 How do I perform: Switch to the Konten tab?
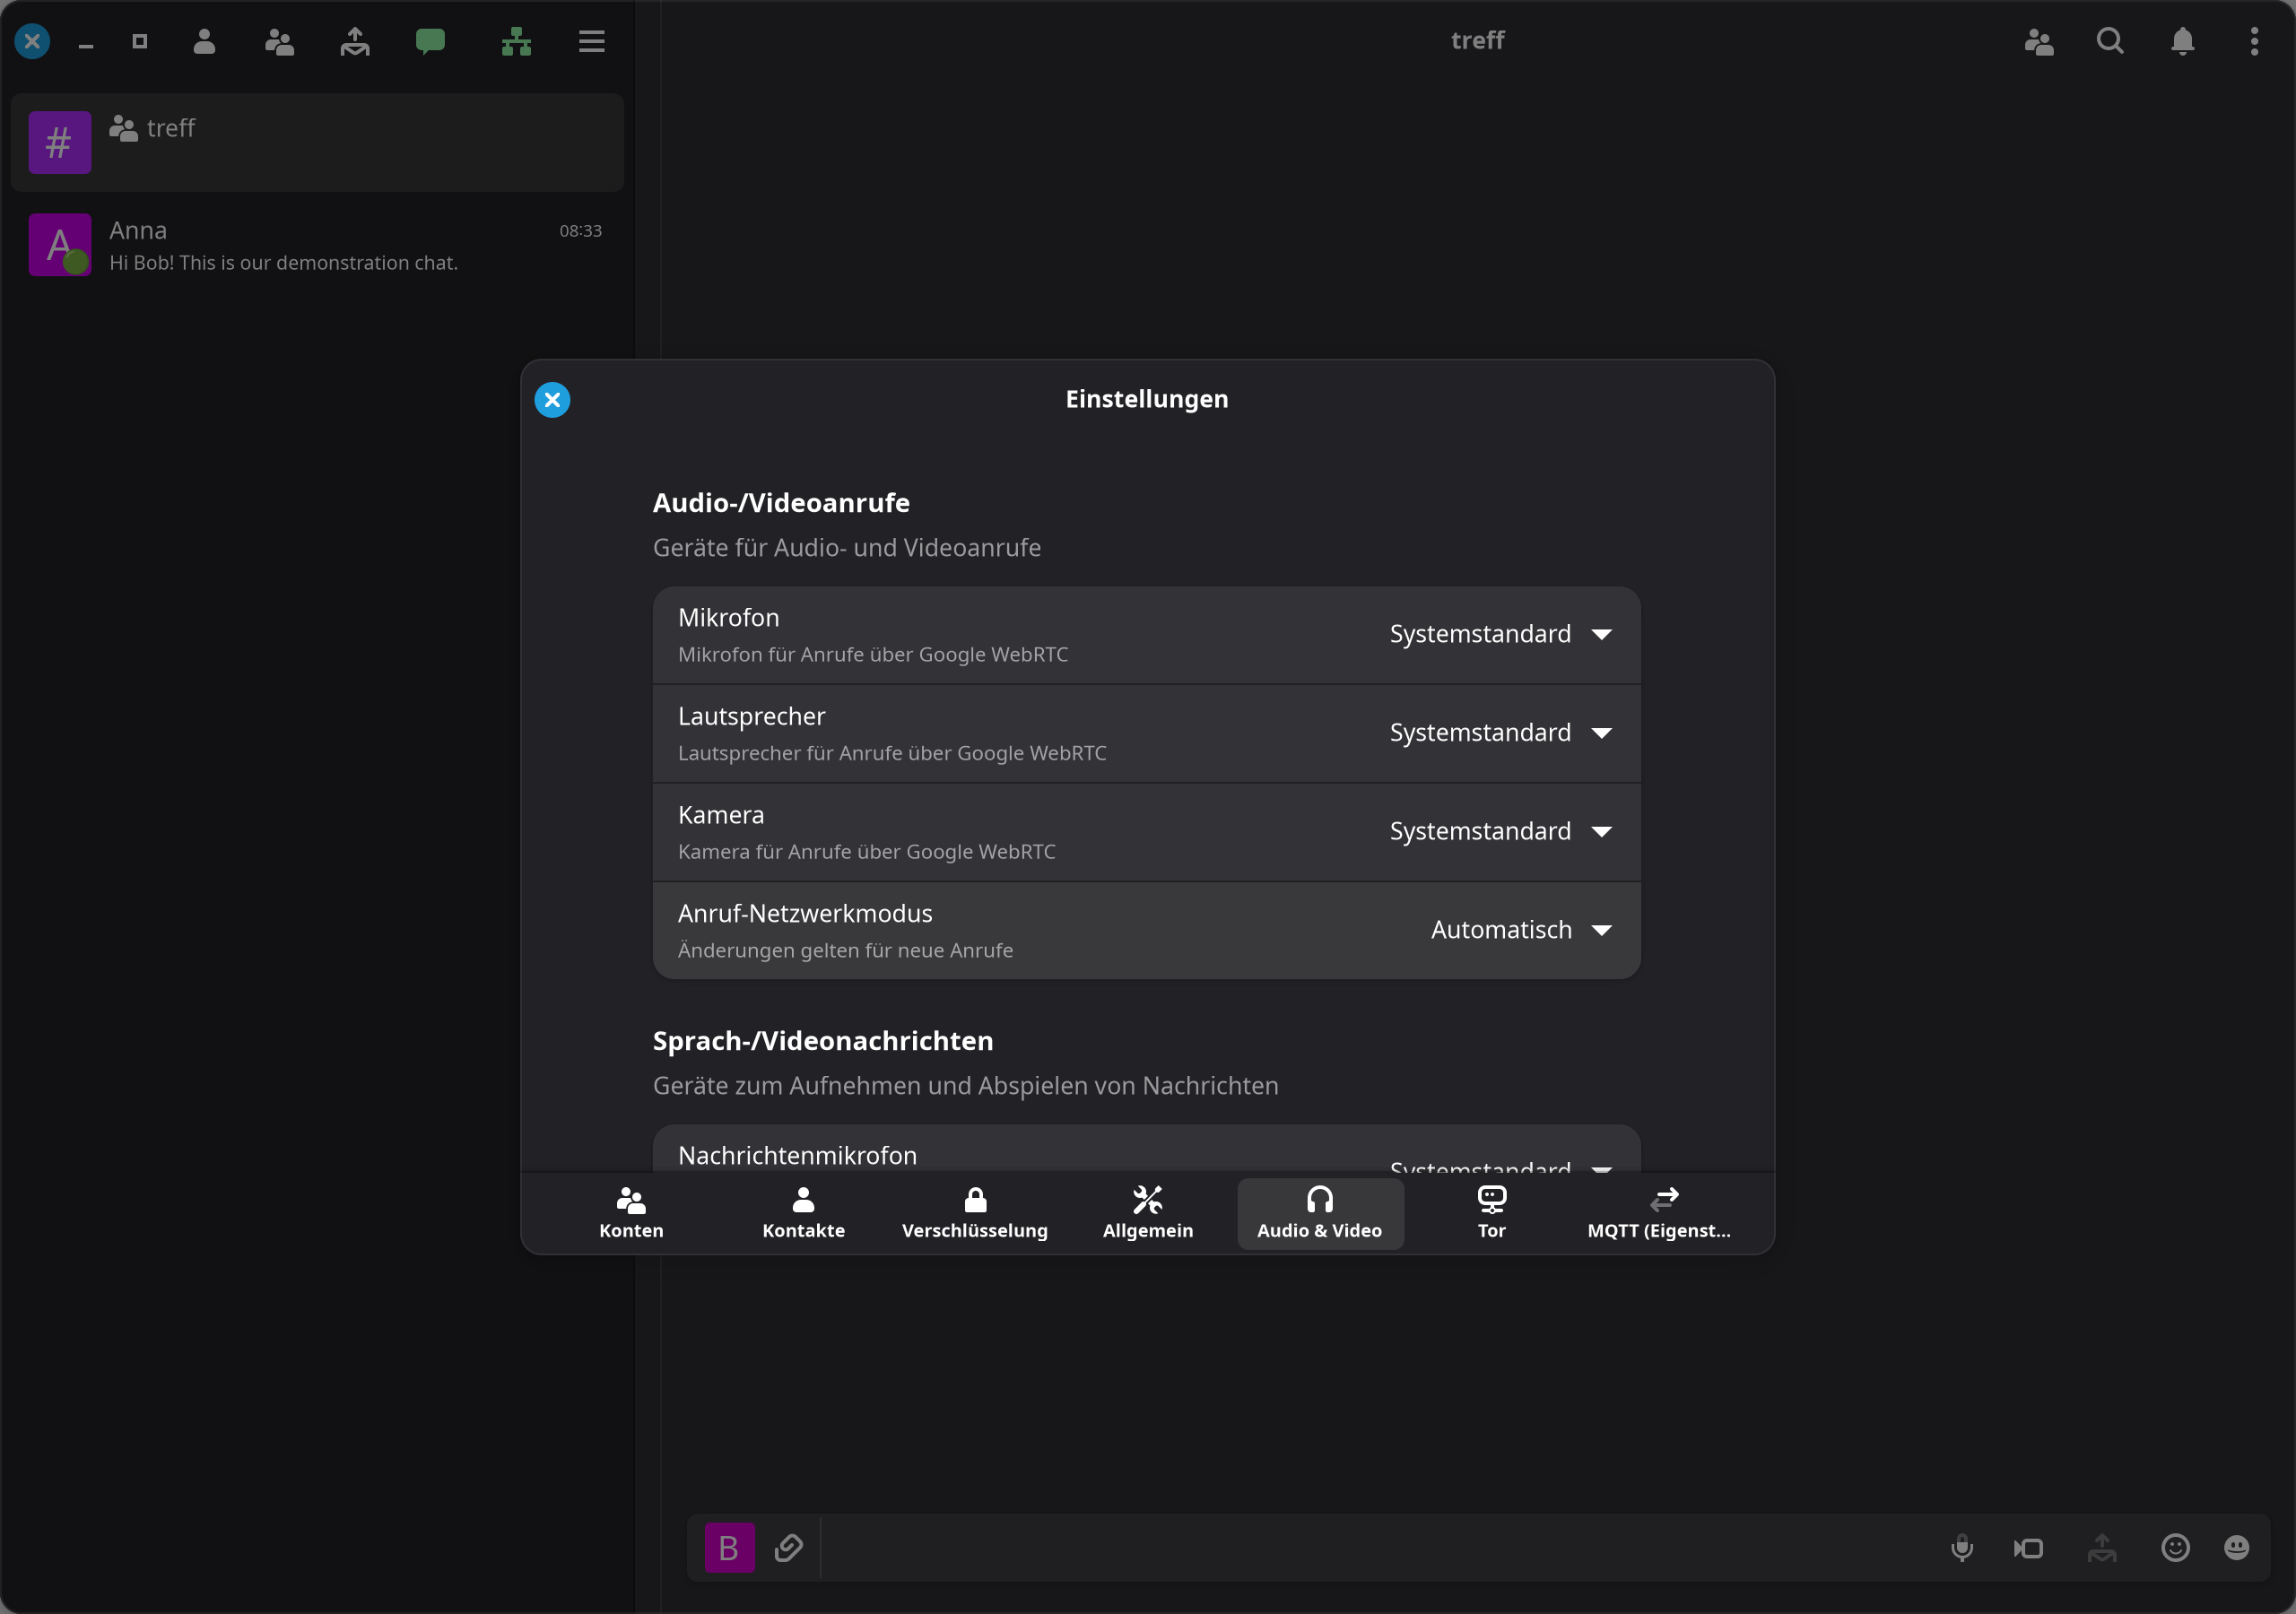(631, 1213)
